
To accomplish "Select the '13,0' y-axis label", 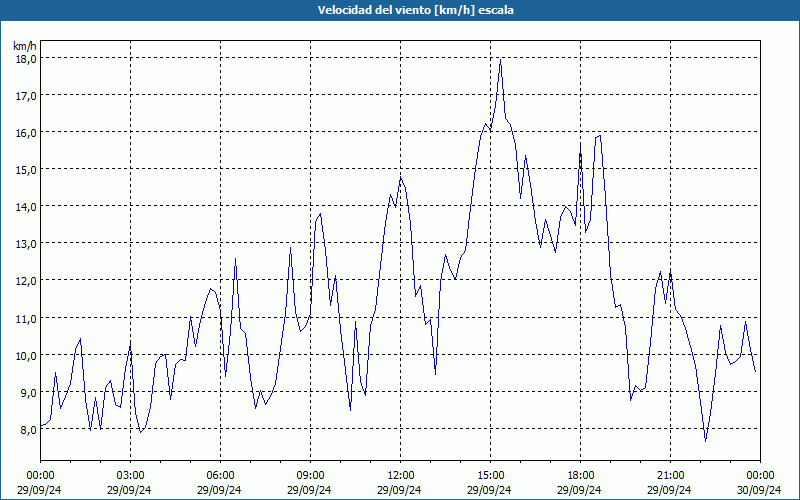I will pos(26,243).
